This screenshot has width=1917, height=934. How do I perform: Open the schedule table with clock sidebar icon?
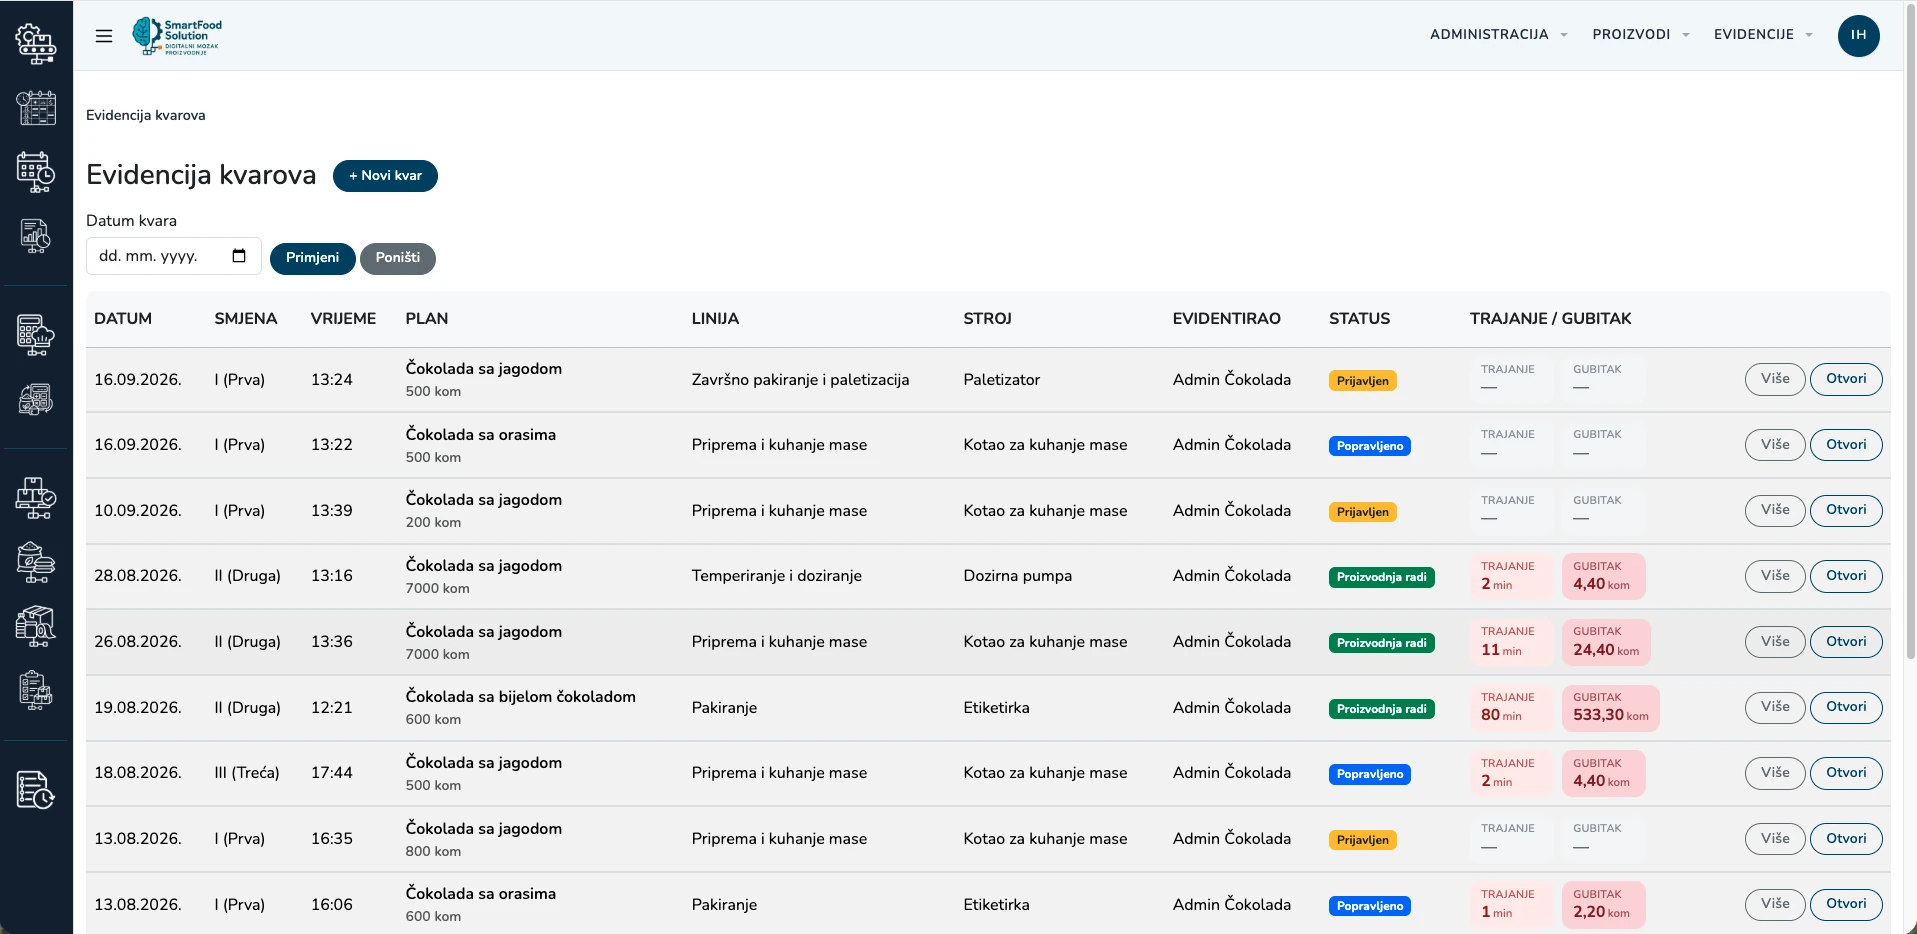(36, 107)
